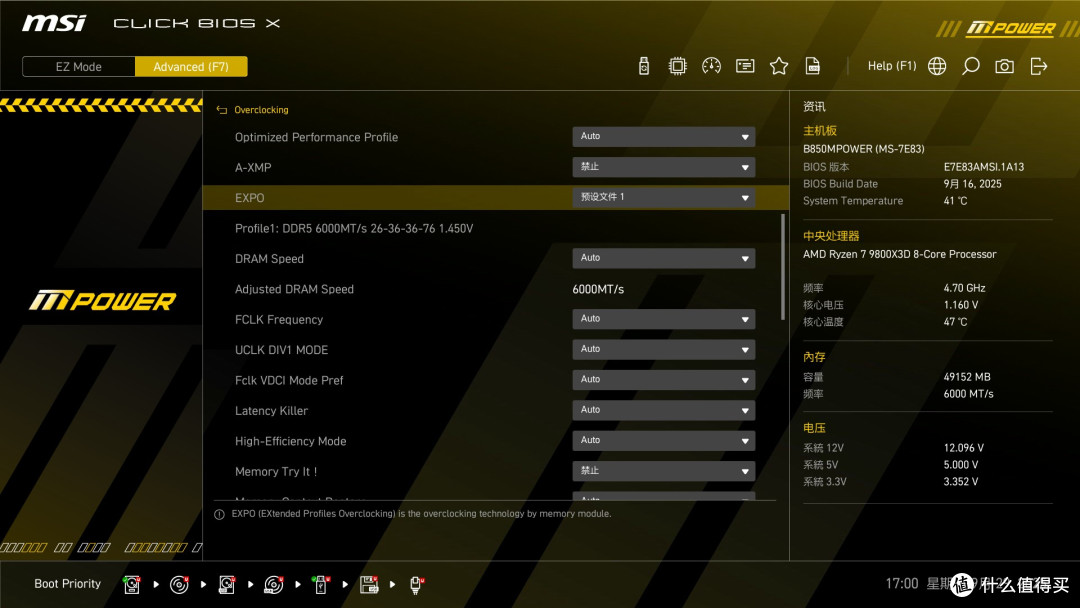The height and width of the screenshot is (608, 1080).
Task: Take a screenshot with camera icon
Action: click(1004, 66)
